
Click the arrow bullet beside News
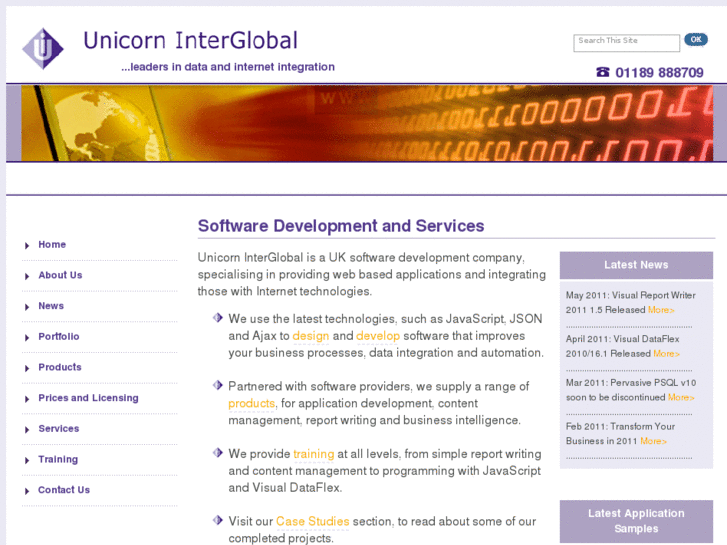[27, 307]
